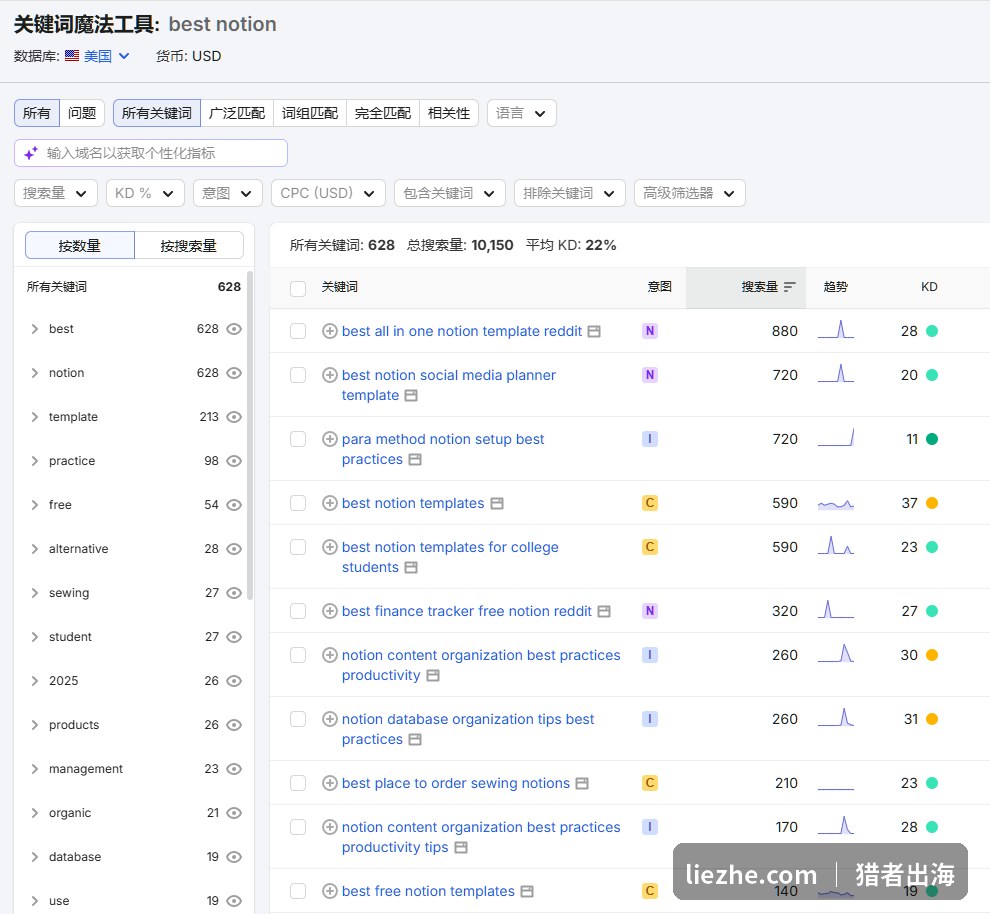This screenshot has width=990, height=914.
Task: Click the plus icon beside 'best place to order sewing notions'
Action: click(x=330, y=783)
